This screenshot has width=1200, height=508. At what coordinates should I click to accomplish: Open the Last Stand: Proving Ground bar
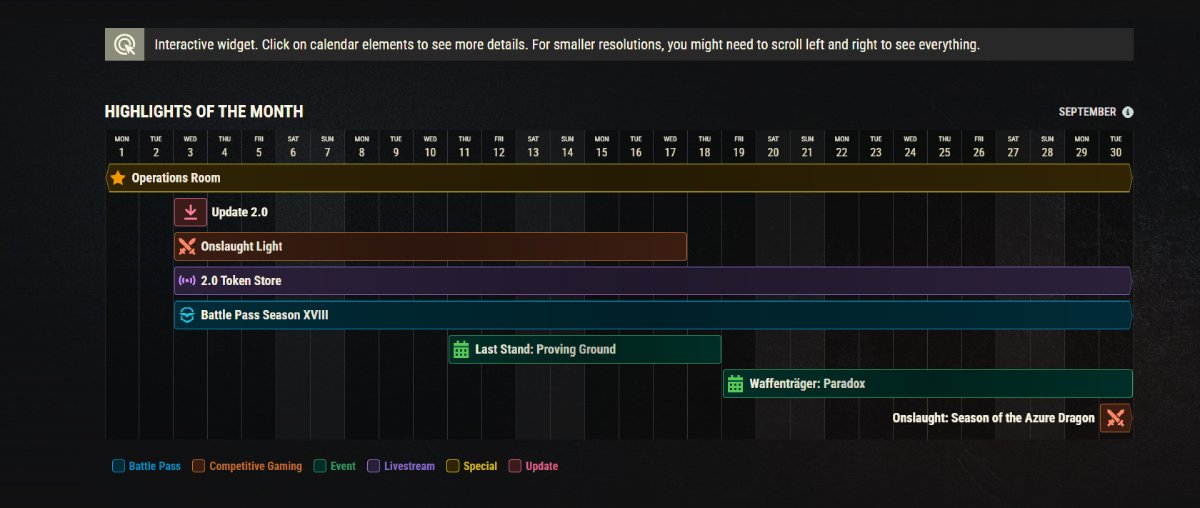585,349
